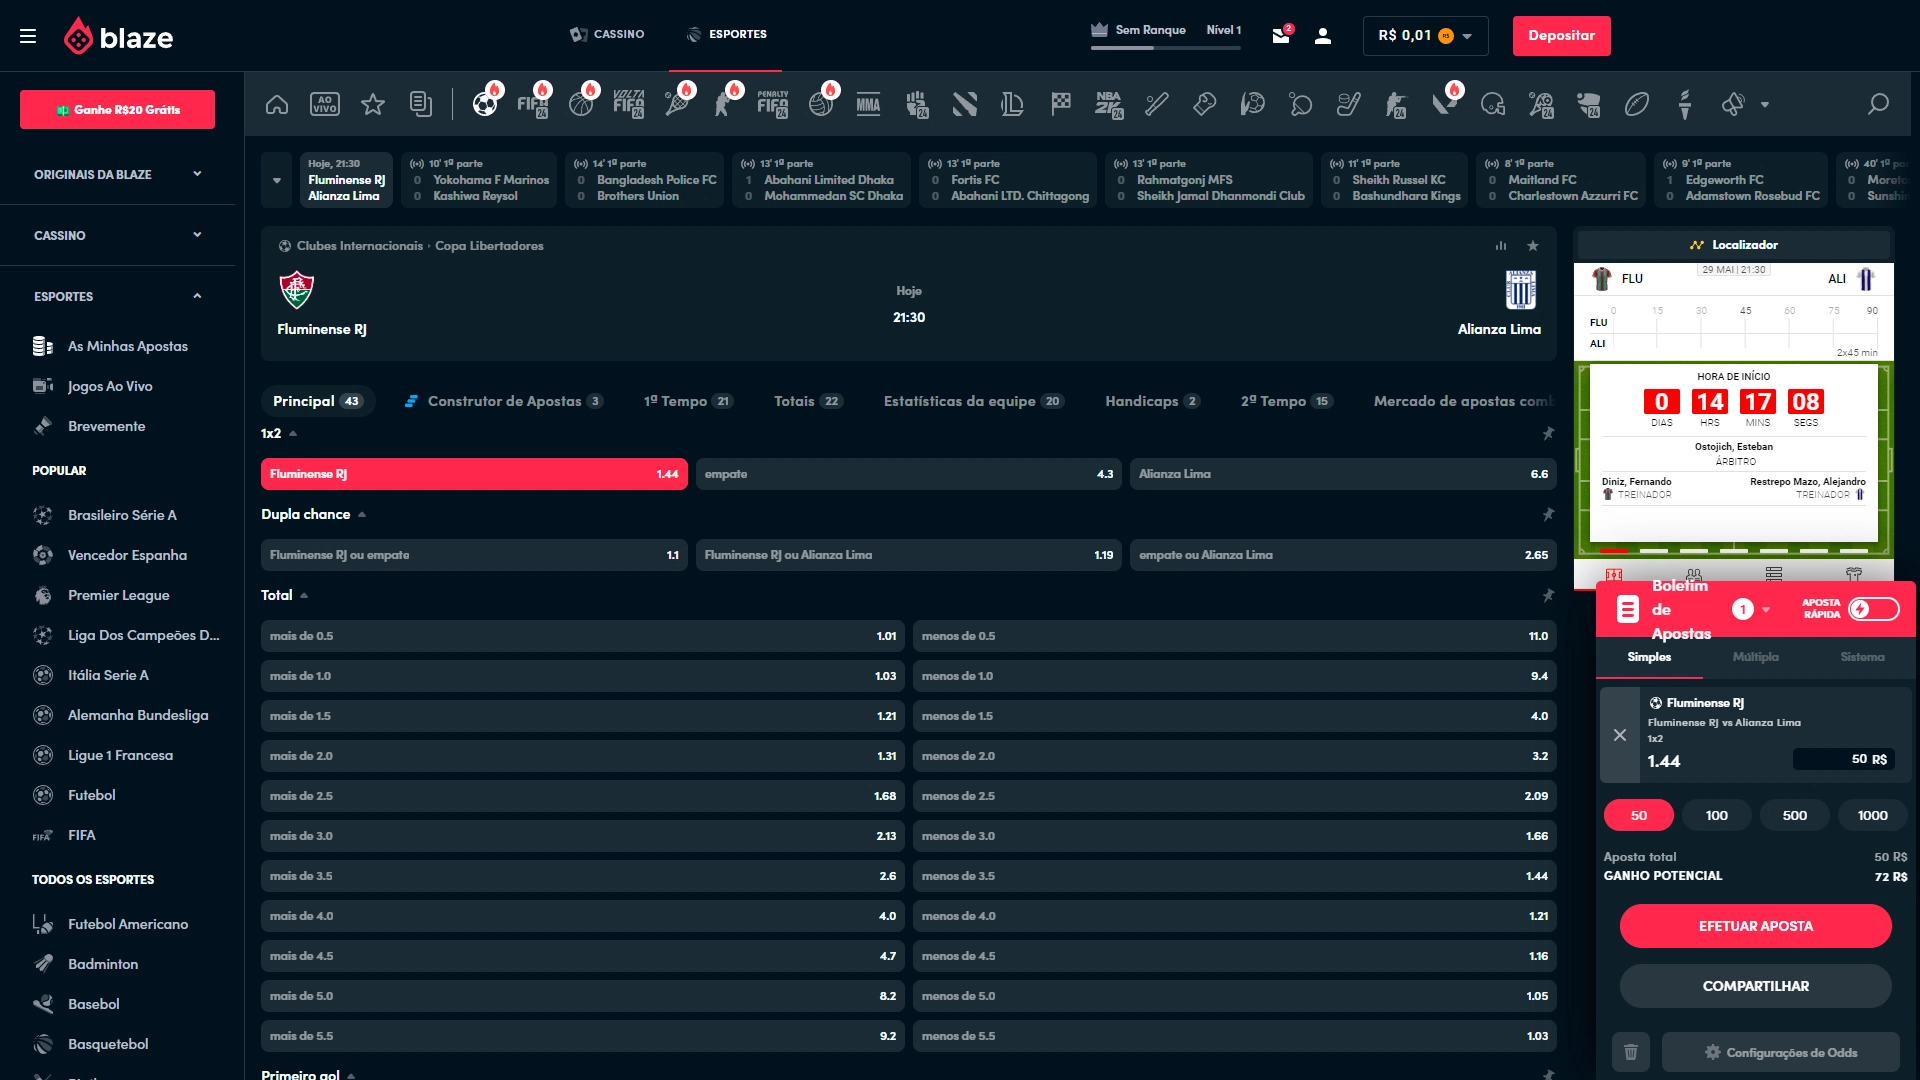Click the Efetuar Aposta button
This screenshot has width=1920, height=1080.
coord(1754,926)
